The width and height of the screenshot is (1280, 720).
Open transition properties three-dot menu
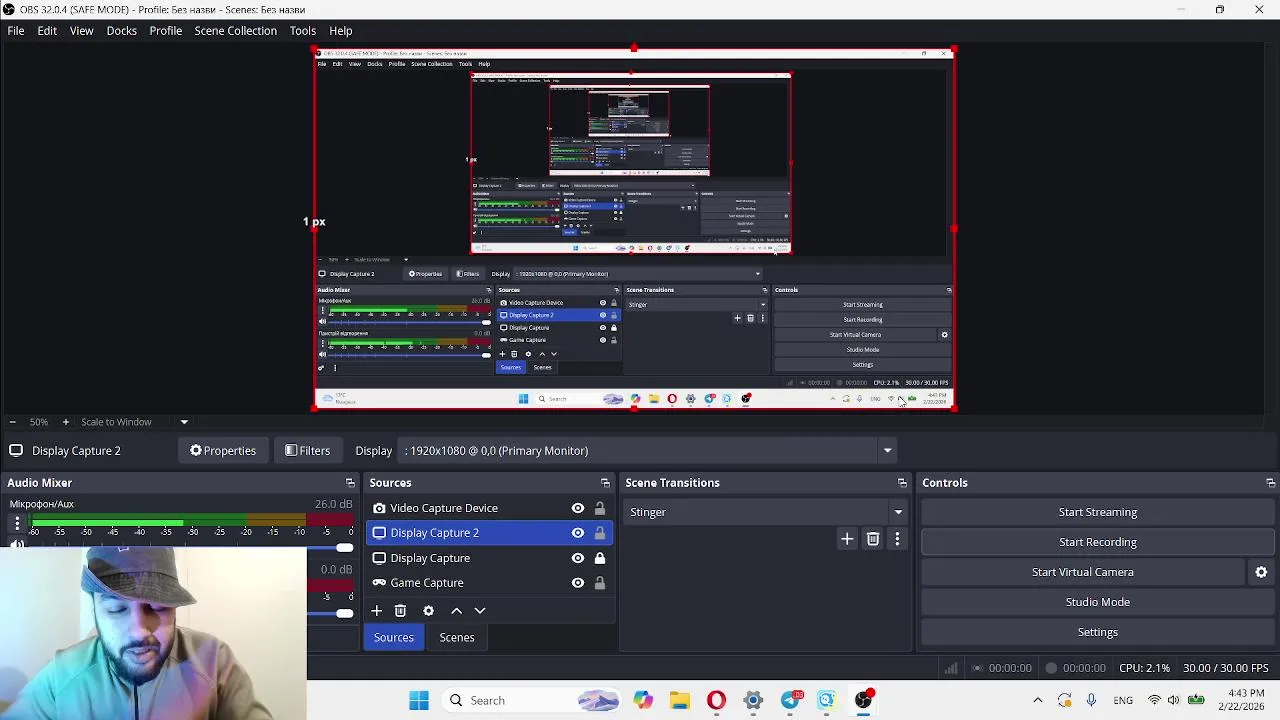[x=897, y=539]
